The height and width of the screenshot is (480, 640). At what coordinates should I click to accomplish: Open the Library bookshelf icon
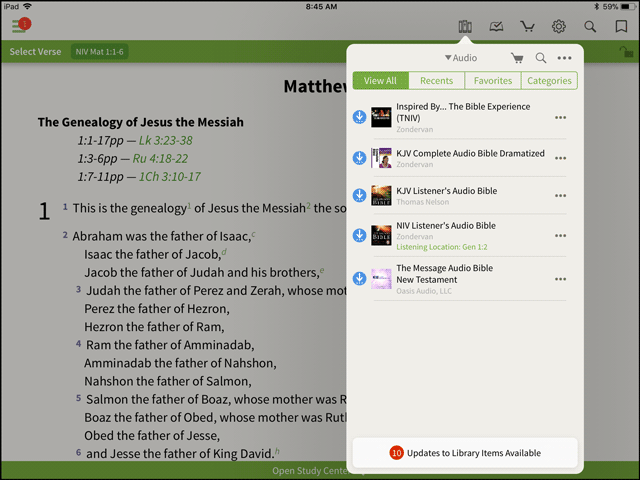coord(465,27)
